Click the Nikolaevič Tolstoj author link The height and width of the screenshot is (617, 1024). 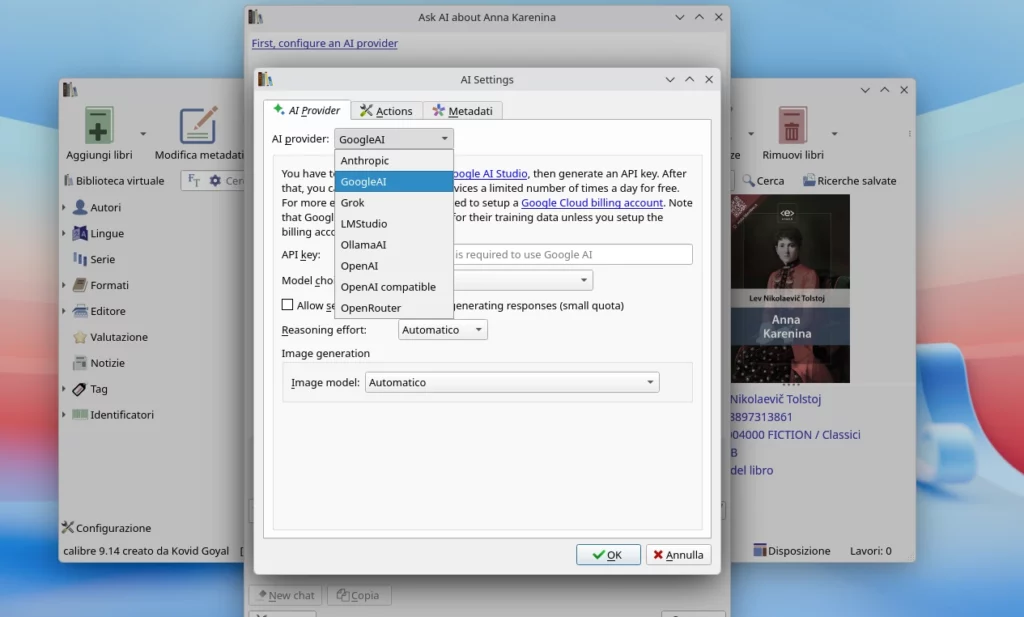[x=775, y=399]
